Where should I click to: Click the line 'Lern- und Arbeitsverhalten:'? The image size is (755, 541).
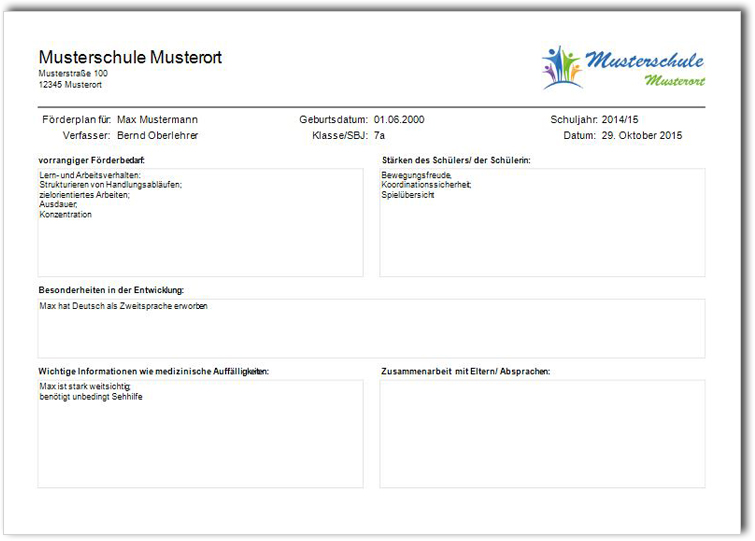click(90, 175)
